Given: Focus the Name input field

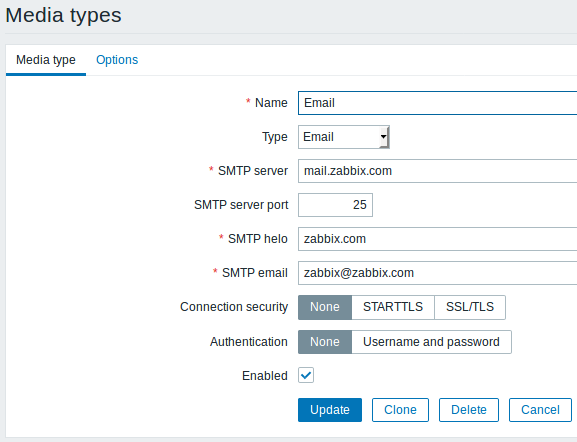Looking at the screenshot, I should pos(438,103).
